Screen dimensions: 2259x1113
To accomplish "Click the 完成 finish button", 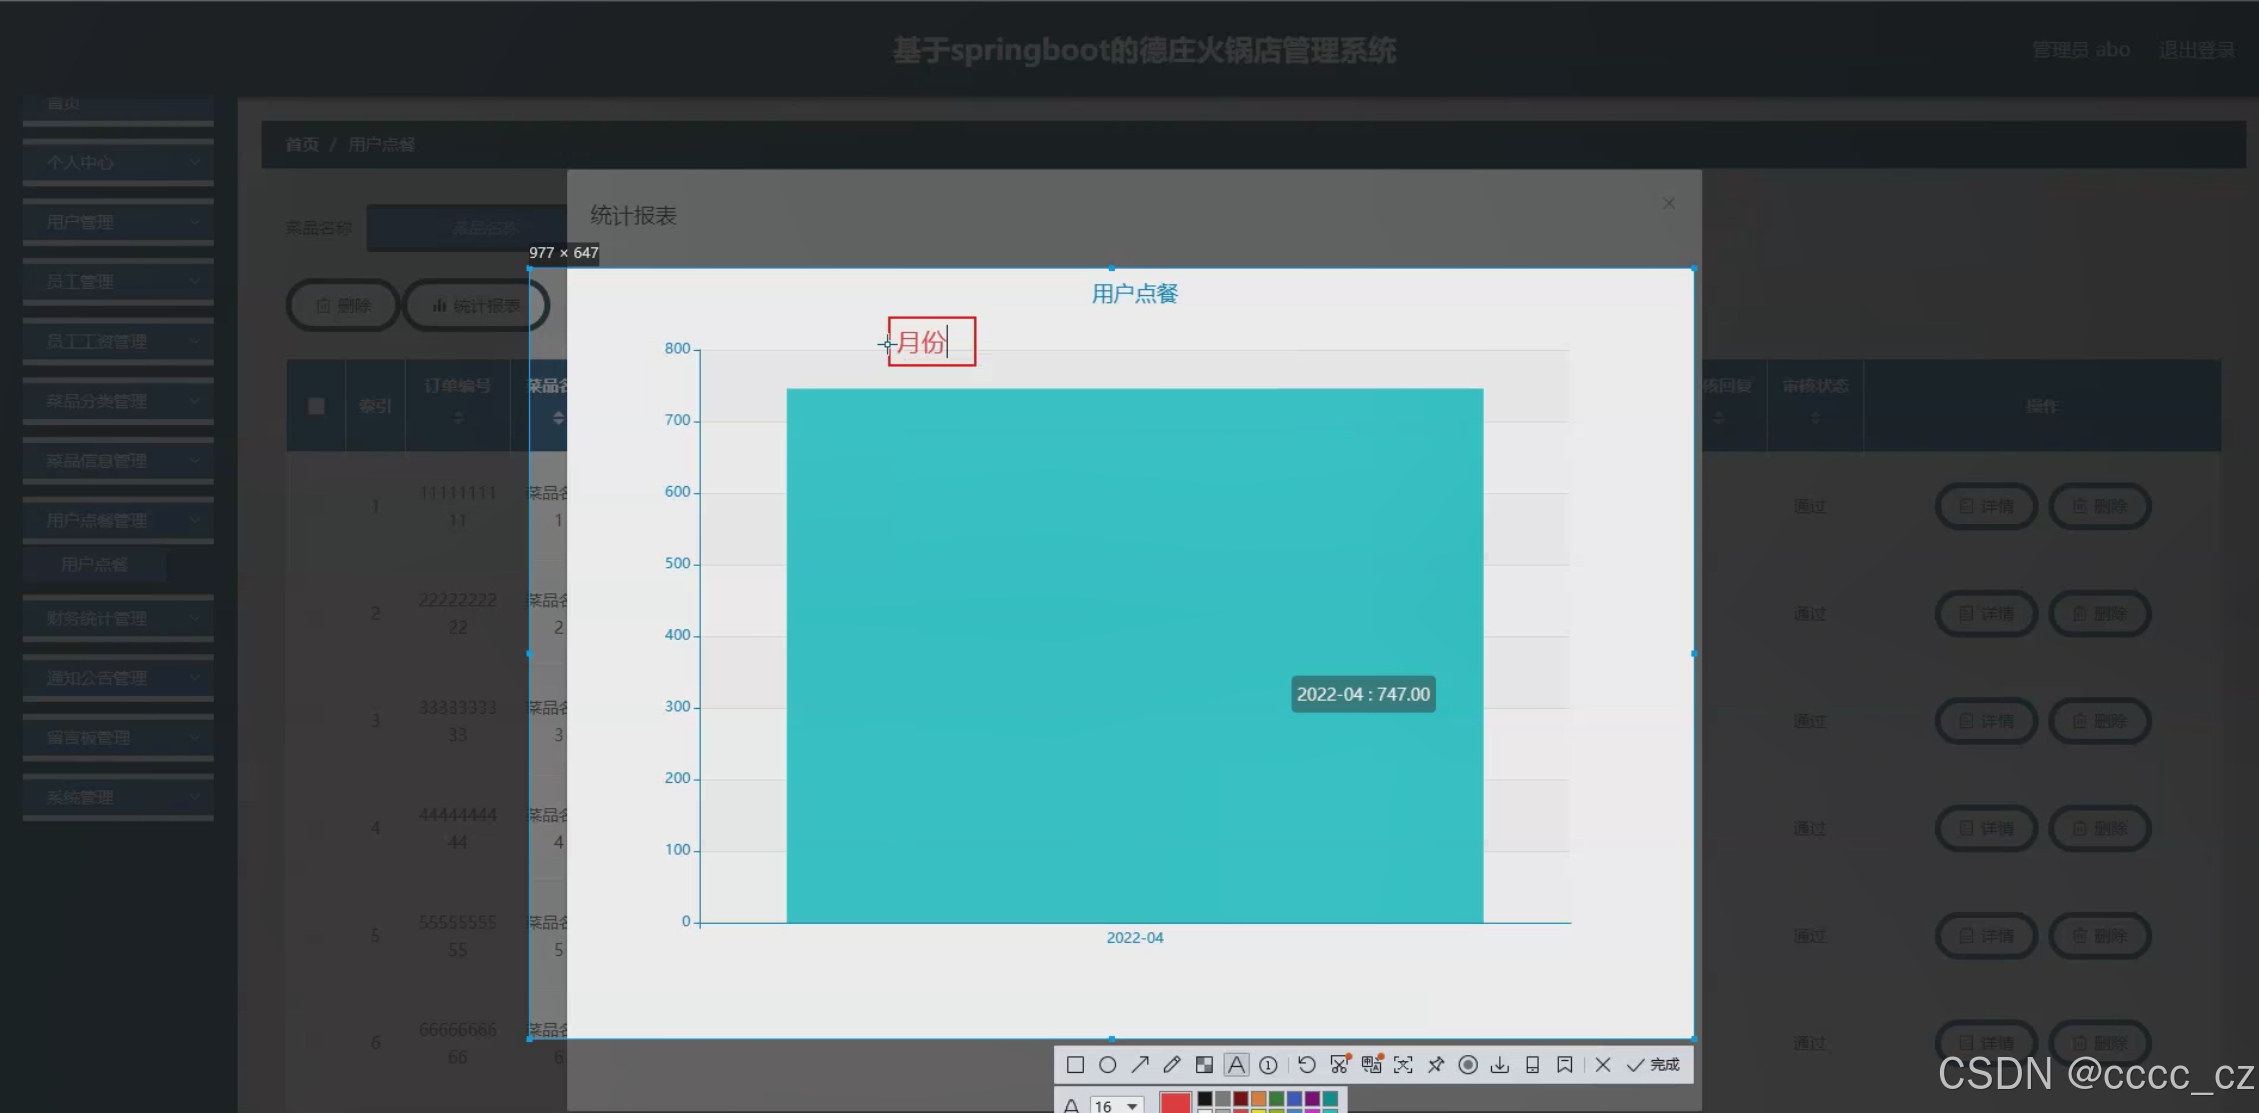I will [1654, 1065].
